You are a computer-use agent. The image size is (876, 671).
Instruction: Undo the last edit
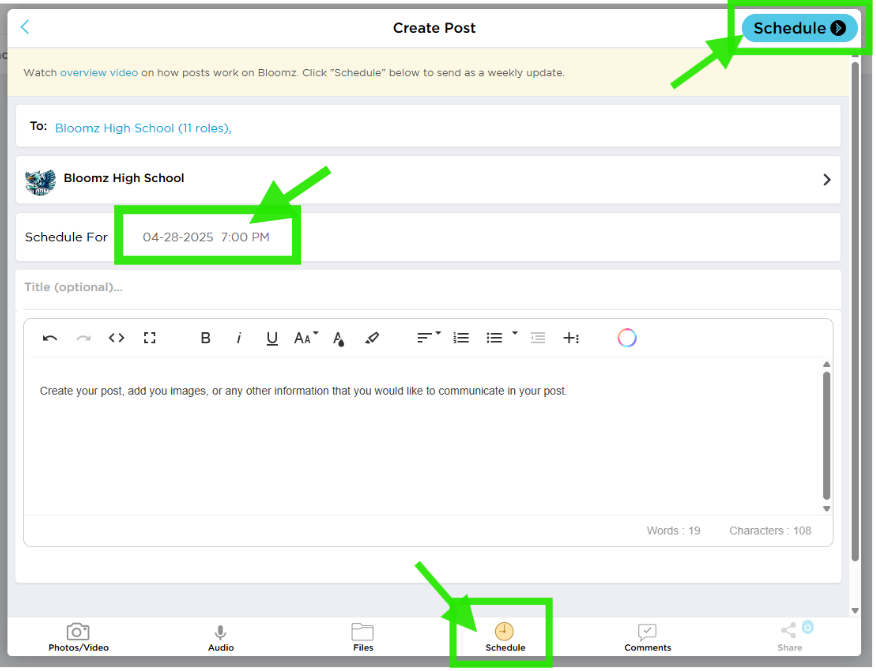[50, 338]
